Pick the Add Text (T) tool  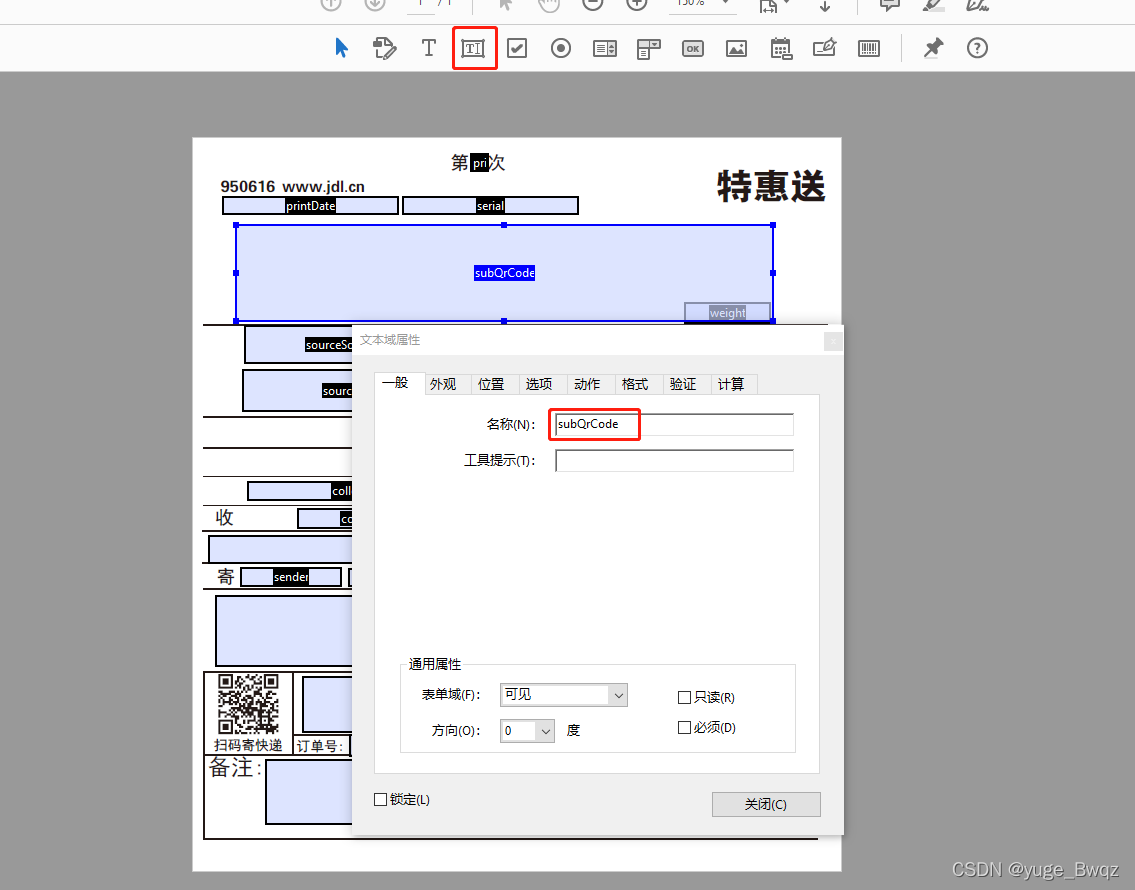[429, 48]
